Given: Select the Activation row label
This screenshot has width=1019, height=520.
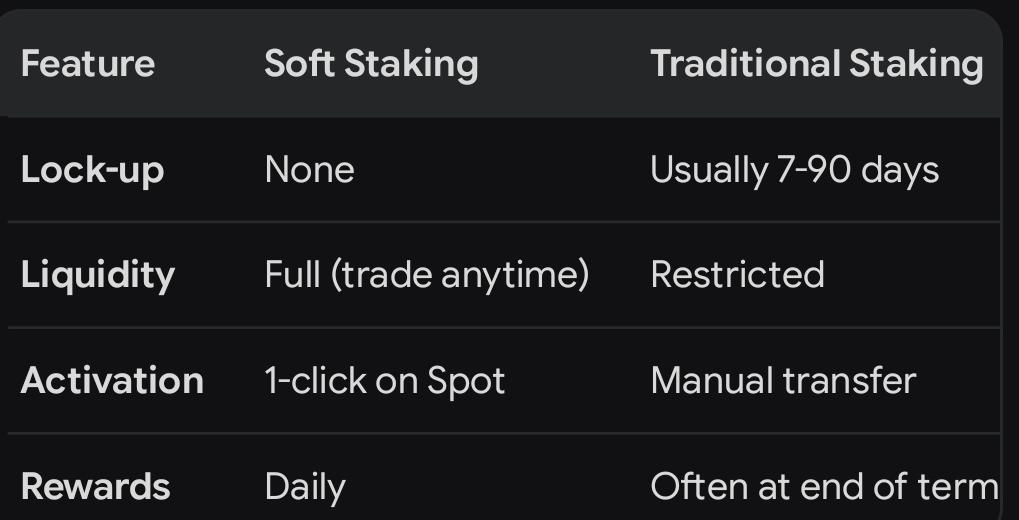Looking at the screenshot, I should tap(112, 381).
